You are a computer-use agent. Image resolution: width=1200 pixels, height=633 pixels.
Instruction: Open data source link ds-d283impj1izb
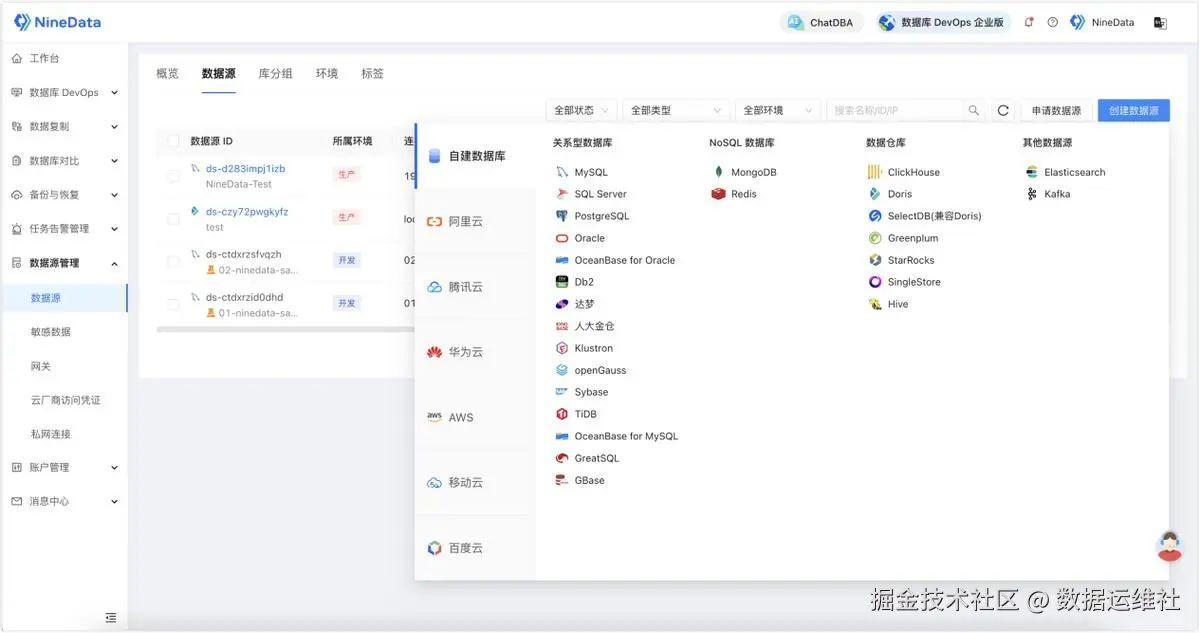pos(245,169)
